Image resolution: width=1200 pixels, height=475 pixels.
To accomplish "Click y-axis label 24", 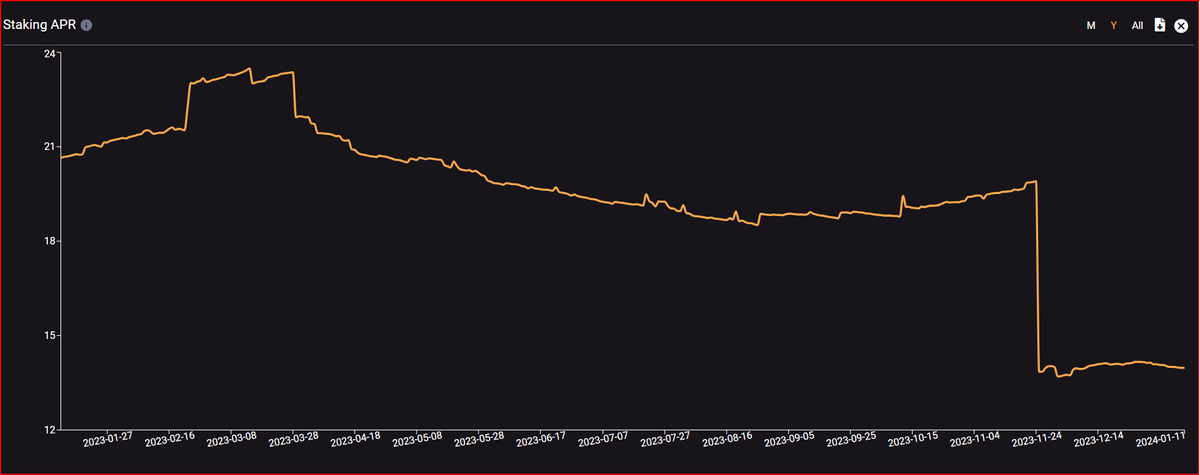I will pyautogui.click(x=50, y=53).
